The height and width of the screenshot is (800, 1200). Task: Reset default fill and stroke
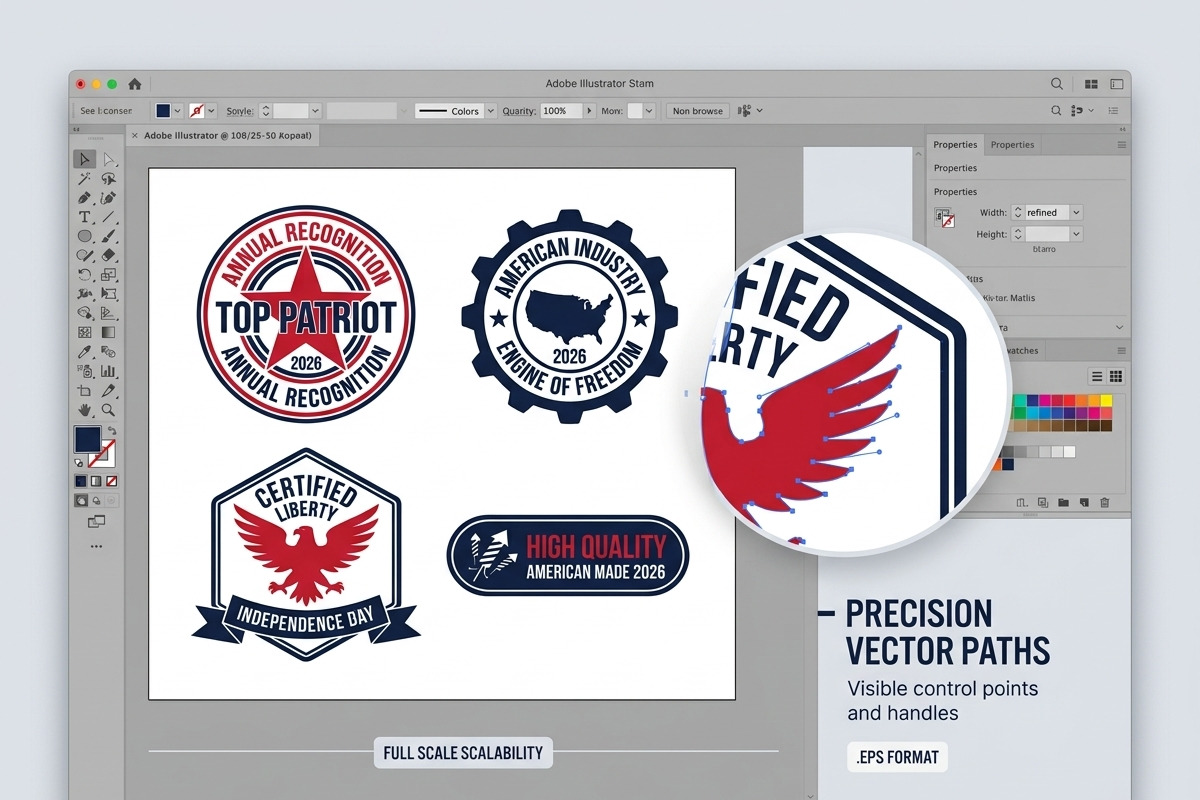79,463
